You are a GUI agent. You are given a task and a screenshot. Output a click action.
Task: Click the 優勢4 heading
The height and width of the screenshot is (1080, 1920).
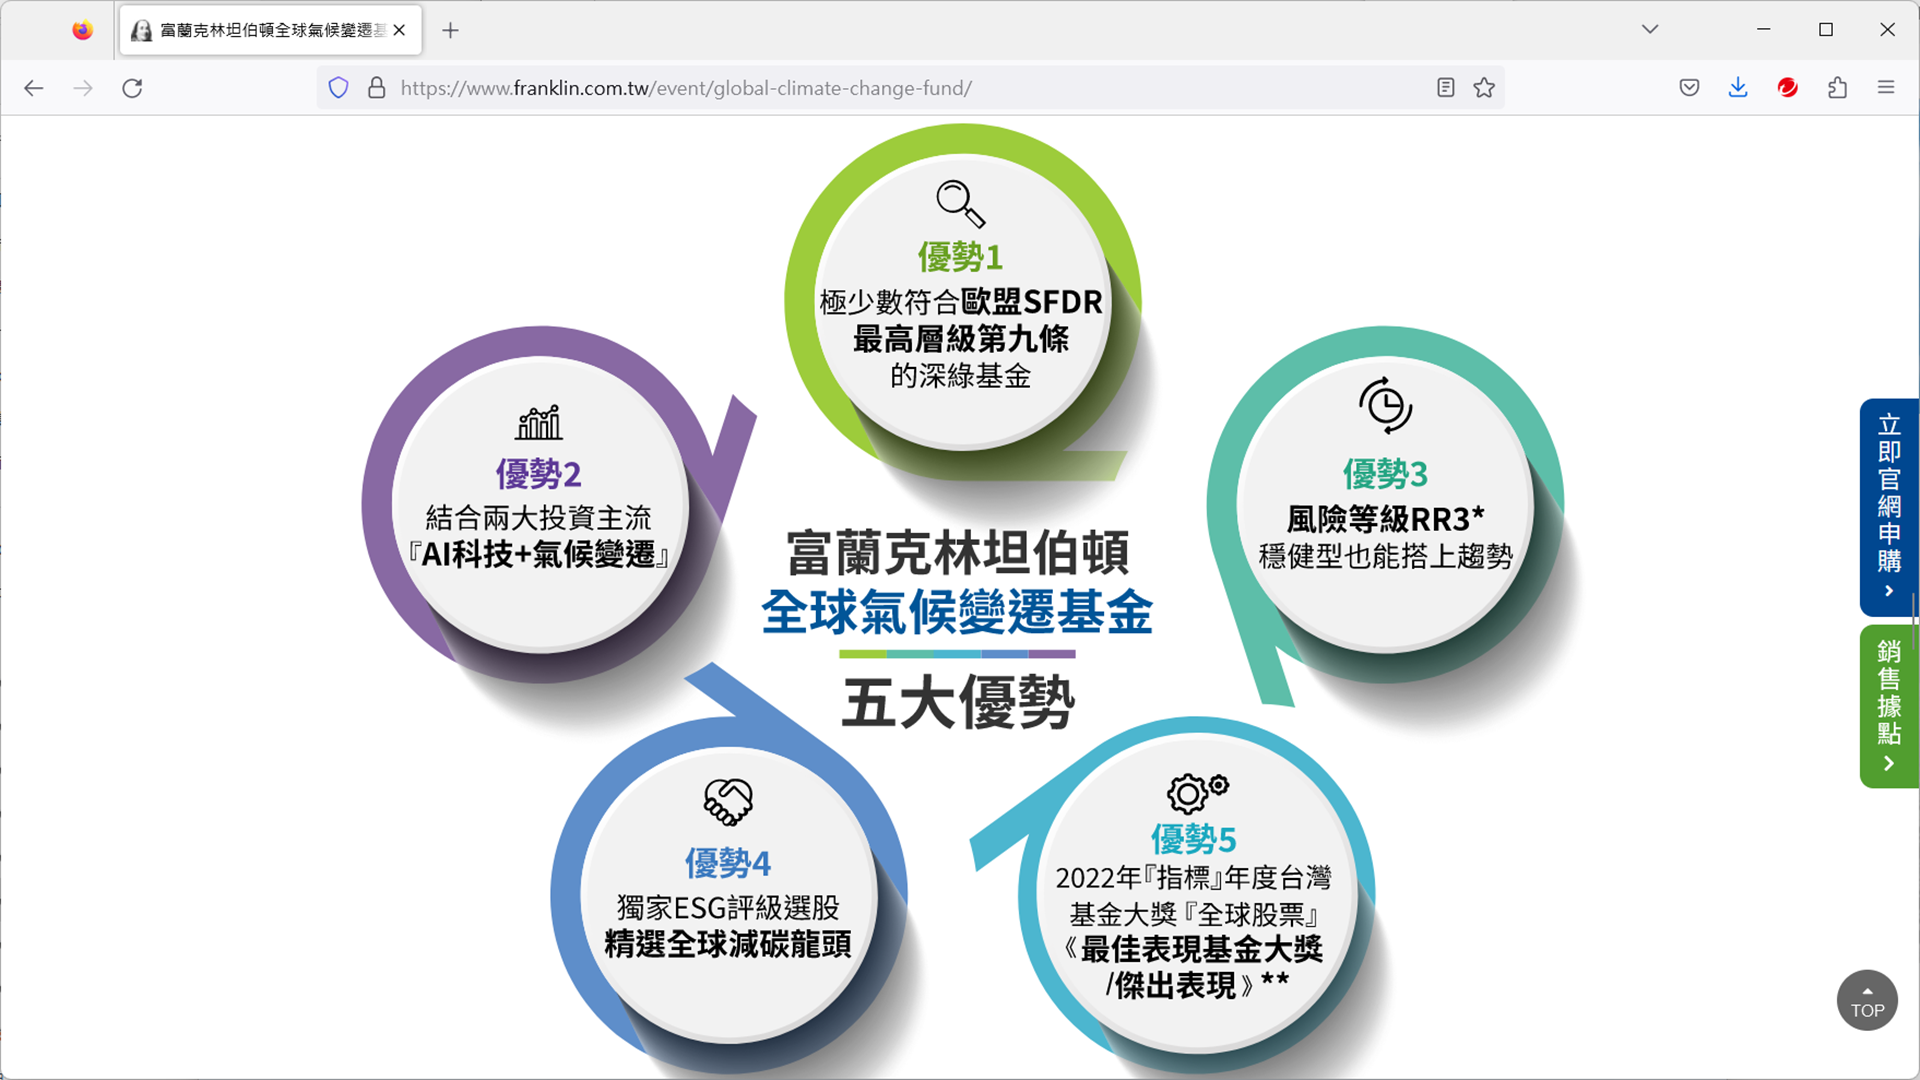[x=727, y=863]
